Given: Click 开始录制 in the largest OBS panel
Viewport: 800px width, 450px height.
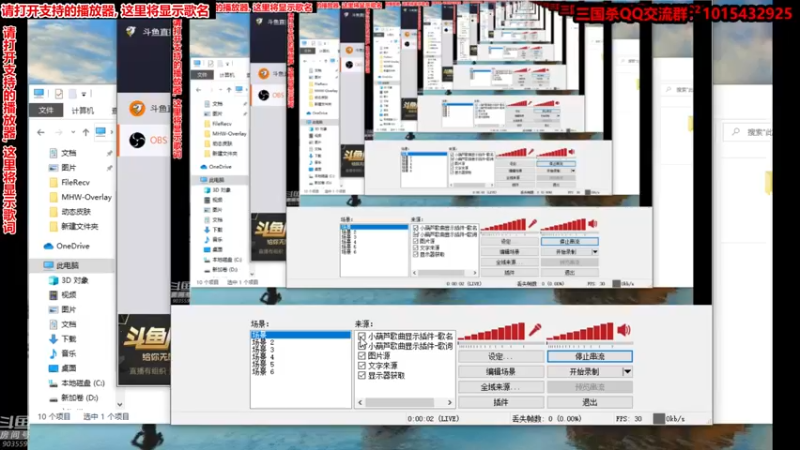Looking at the screenshot, I should pyautogui.click(x=585, y=372).
